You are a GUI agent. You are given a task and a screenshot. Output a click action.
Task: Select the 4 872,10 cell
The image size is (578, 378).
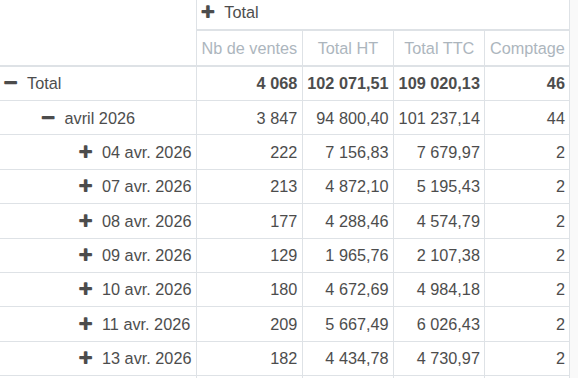(348, 186)
